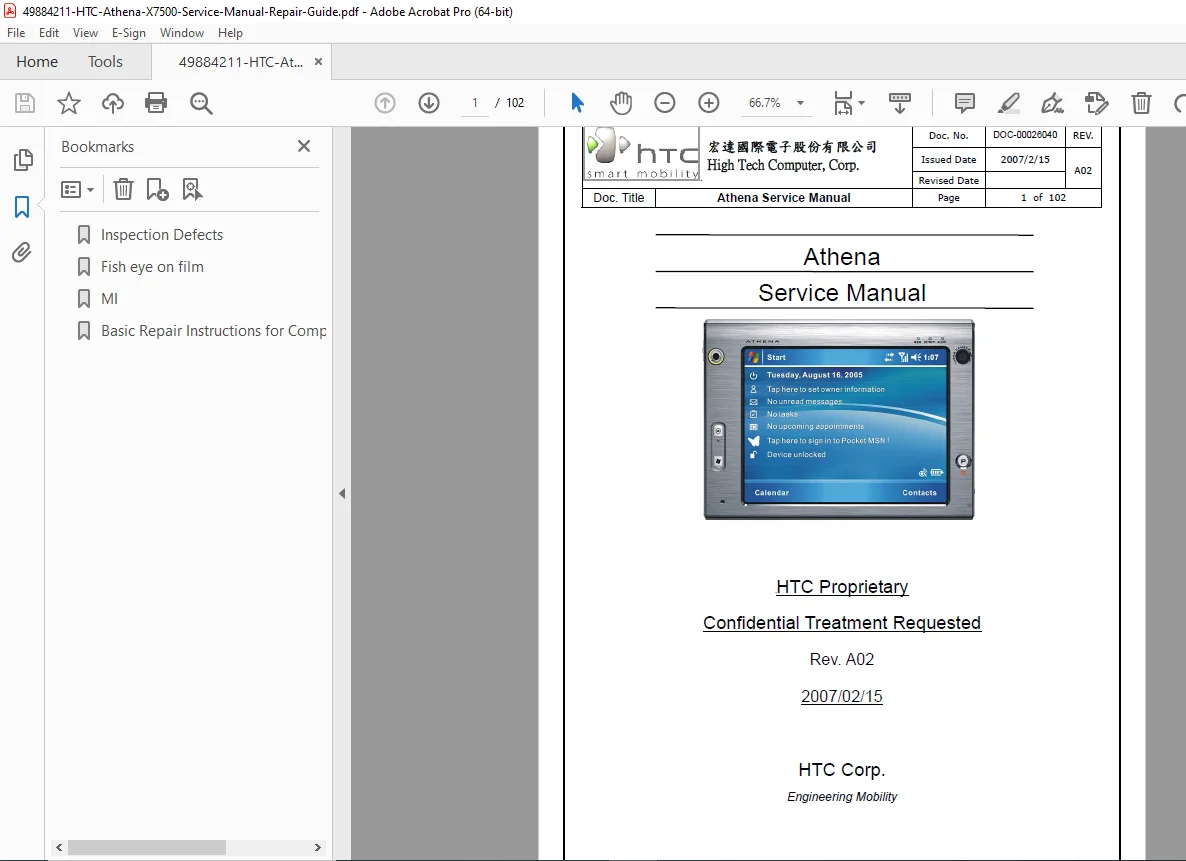Delete the selected bookmark
1186x861 pixels.
click(123, 189)
